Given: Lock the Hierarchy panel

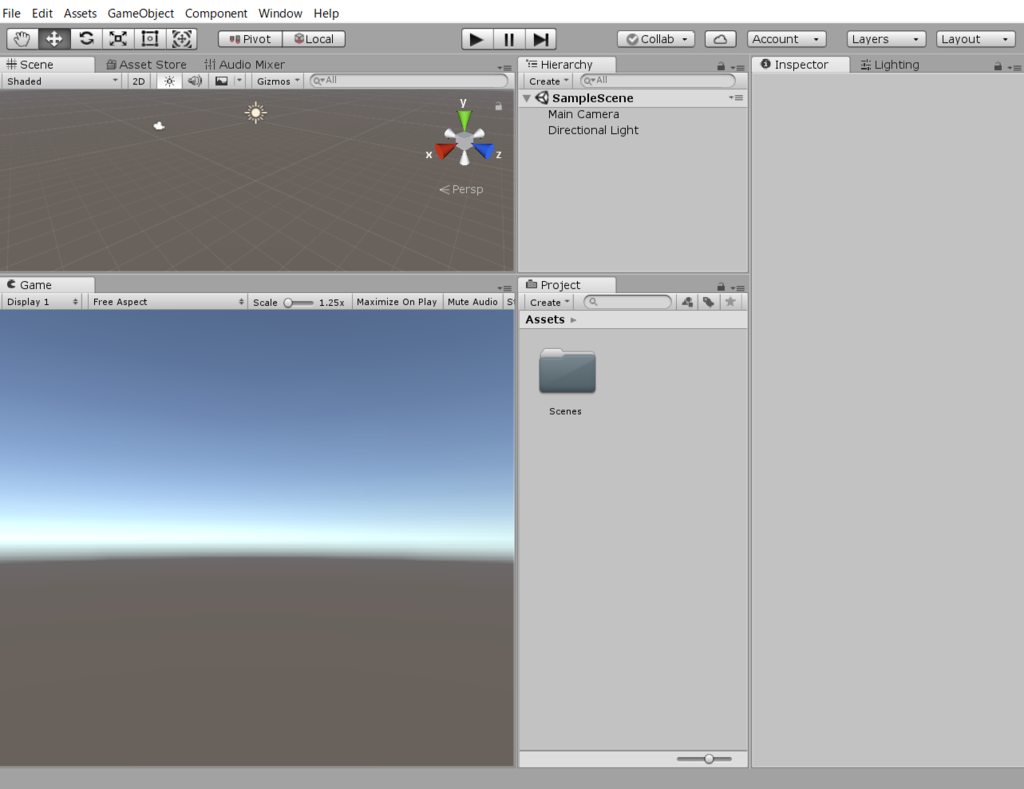Looking at the screenshot, I should 721,66.
